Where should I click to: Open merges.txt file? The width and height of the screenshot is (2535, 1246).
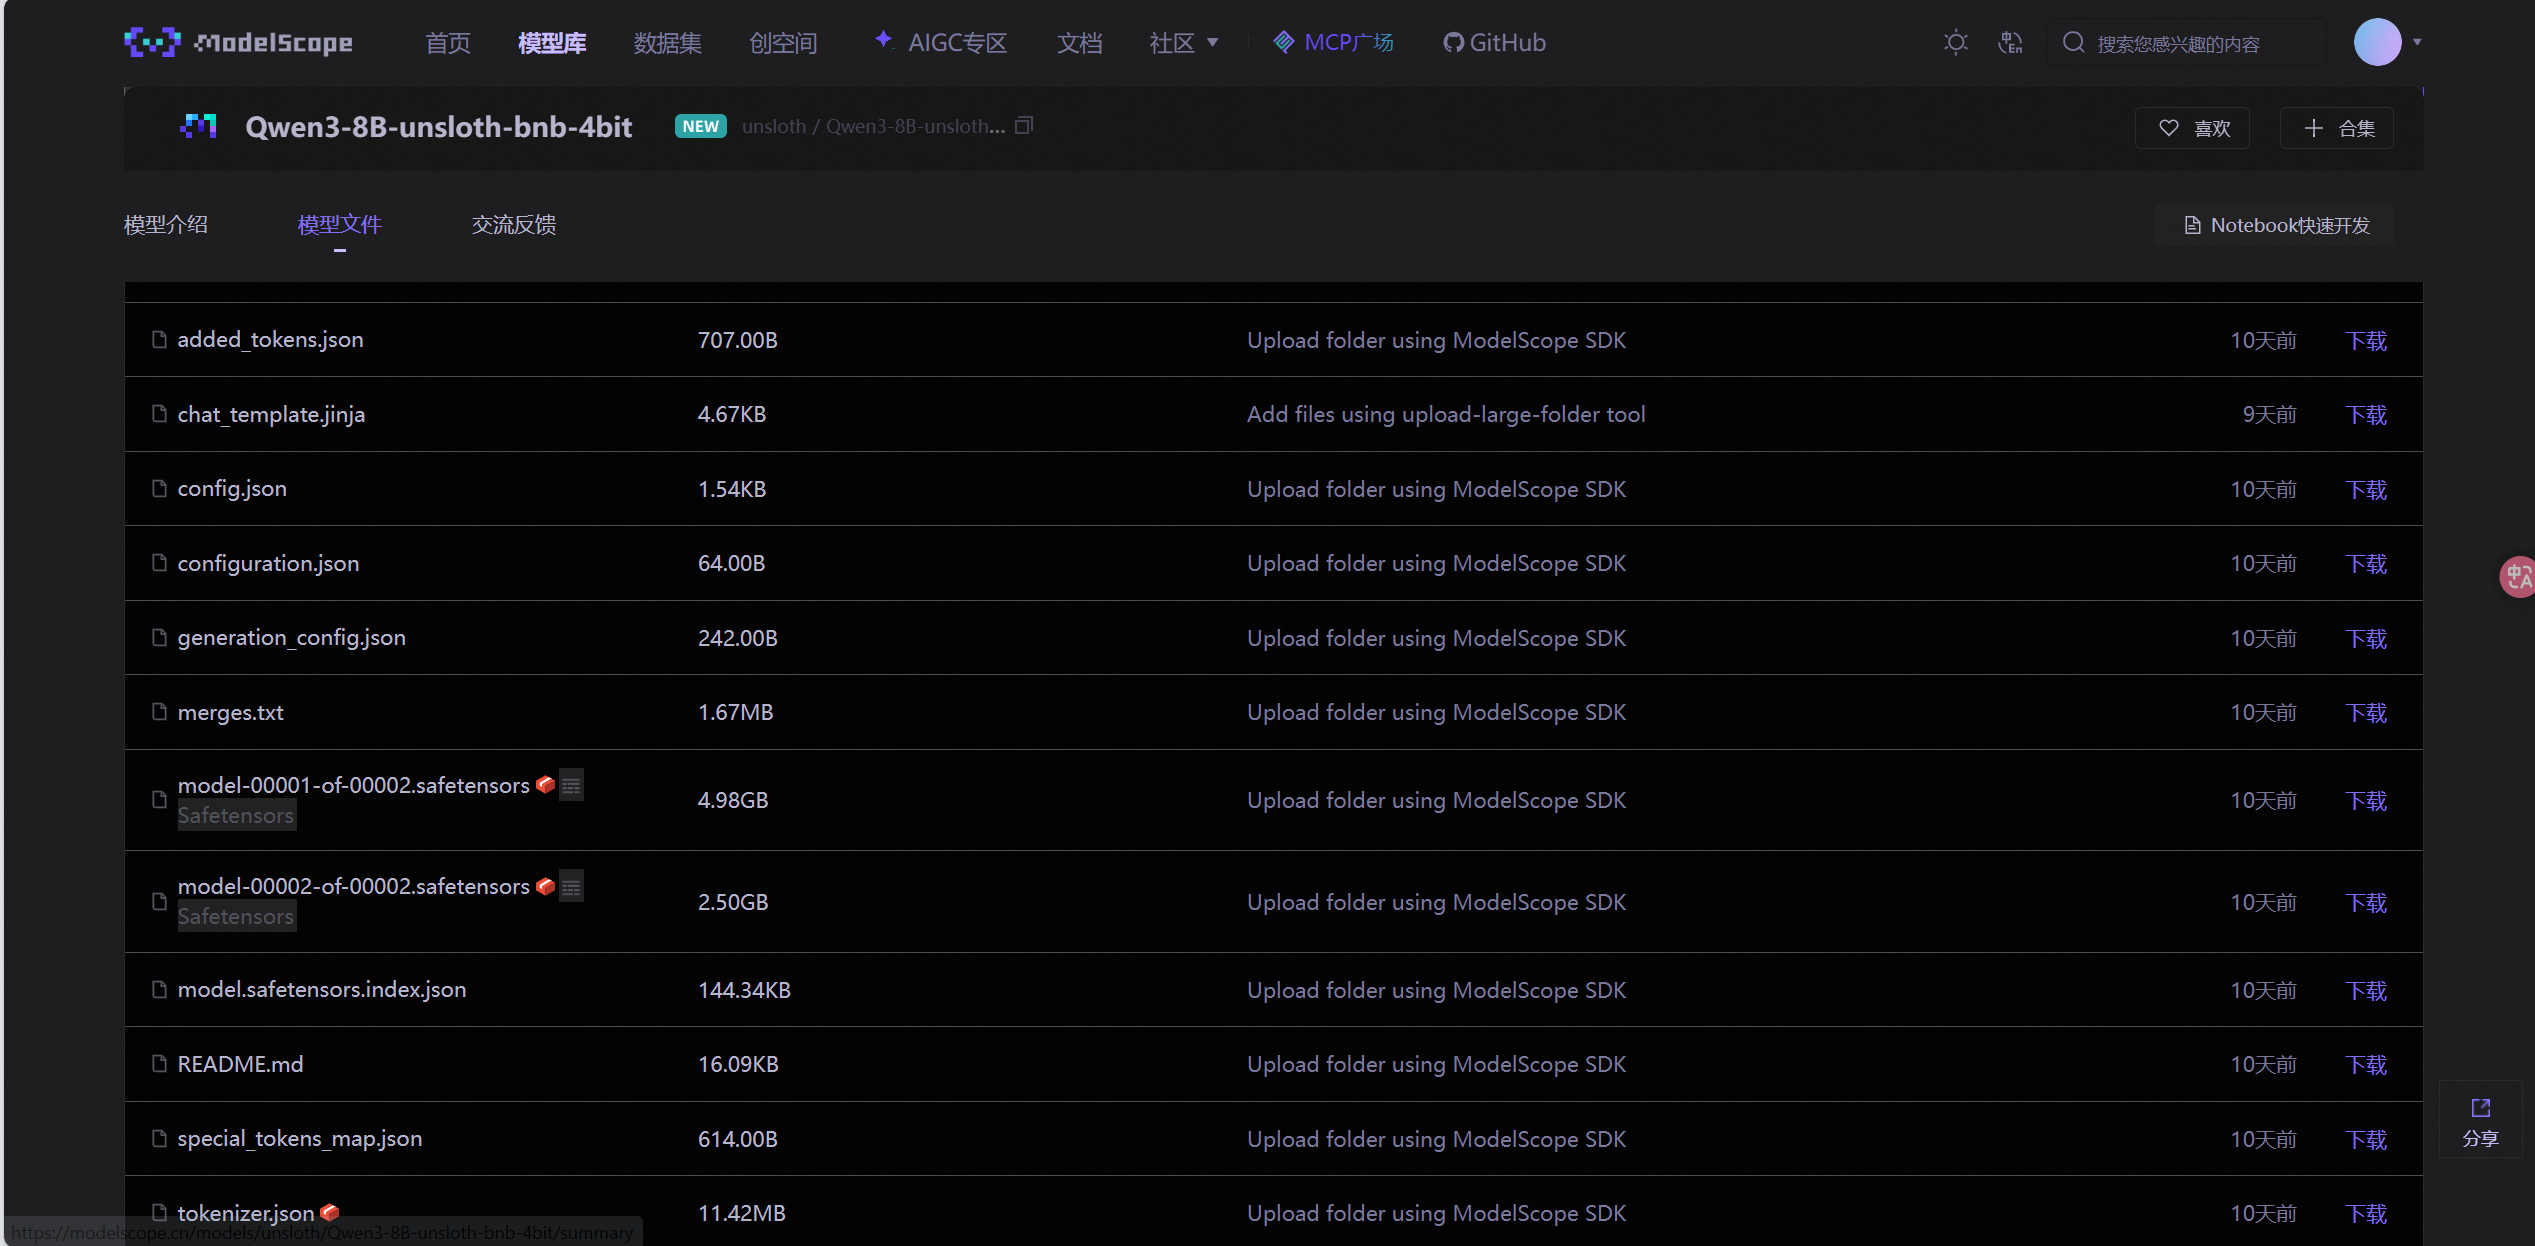[230, 713]
